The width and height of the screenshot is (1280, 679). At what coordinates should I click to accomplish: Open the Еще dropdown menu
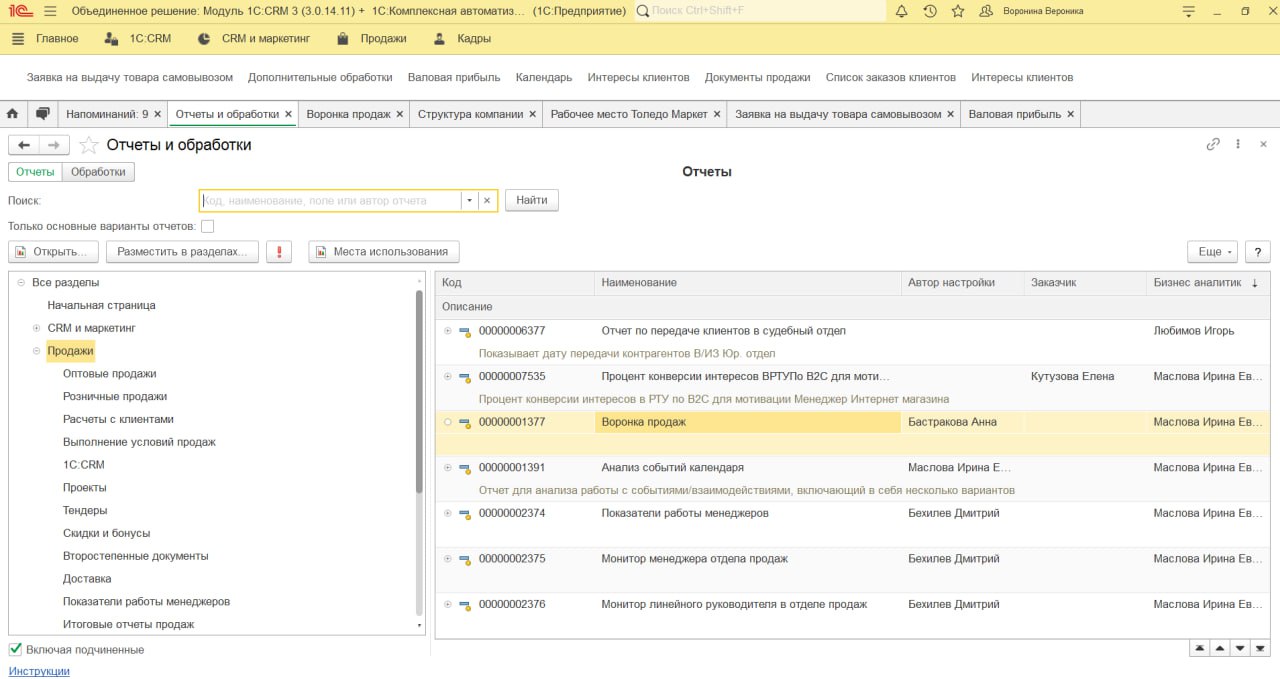point(1212,252)
